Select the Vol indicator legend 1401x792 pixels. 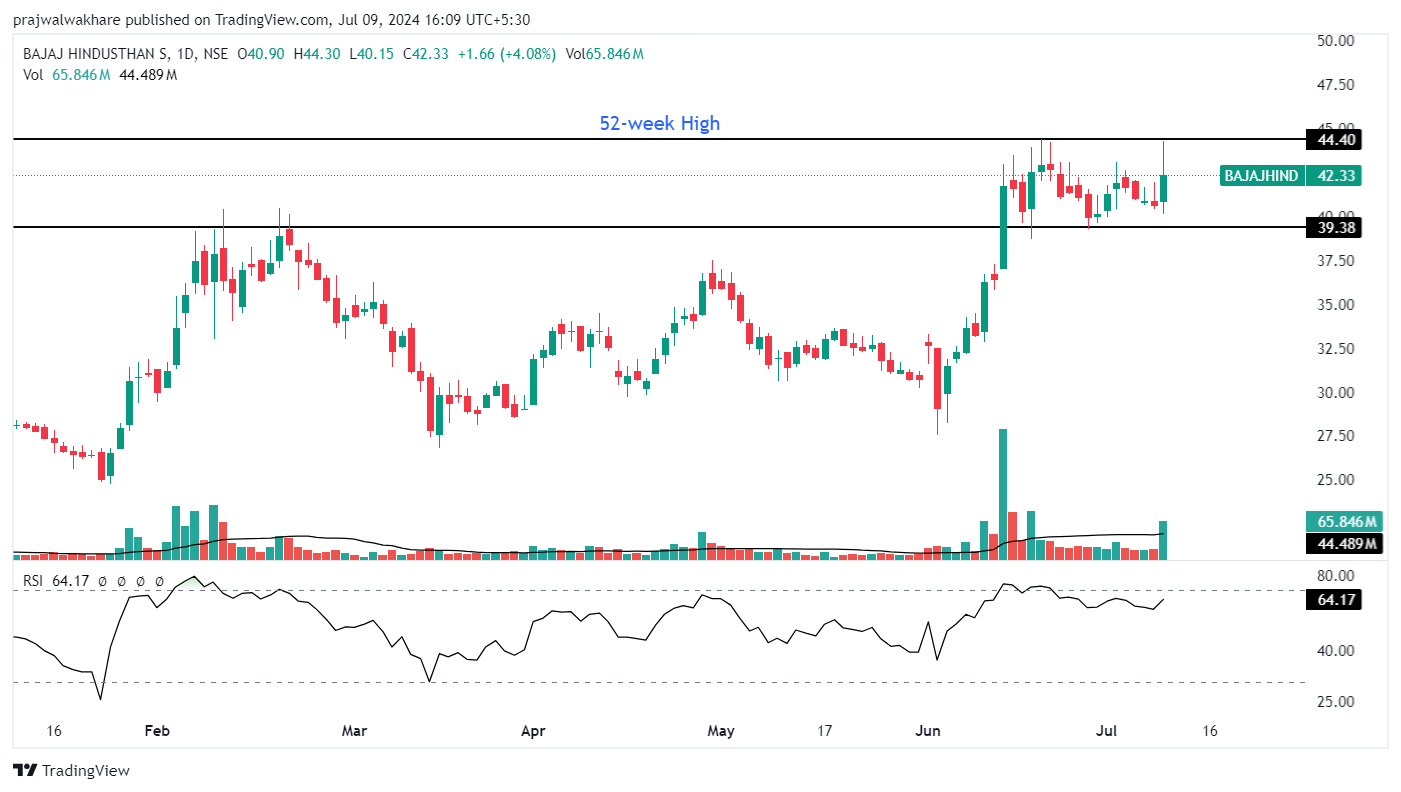point(33,75)
